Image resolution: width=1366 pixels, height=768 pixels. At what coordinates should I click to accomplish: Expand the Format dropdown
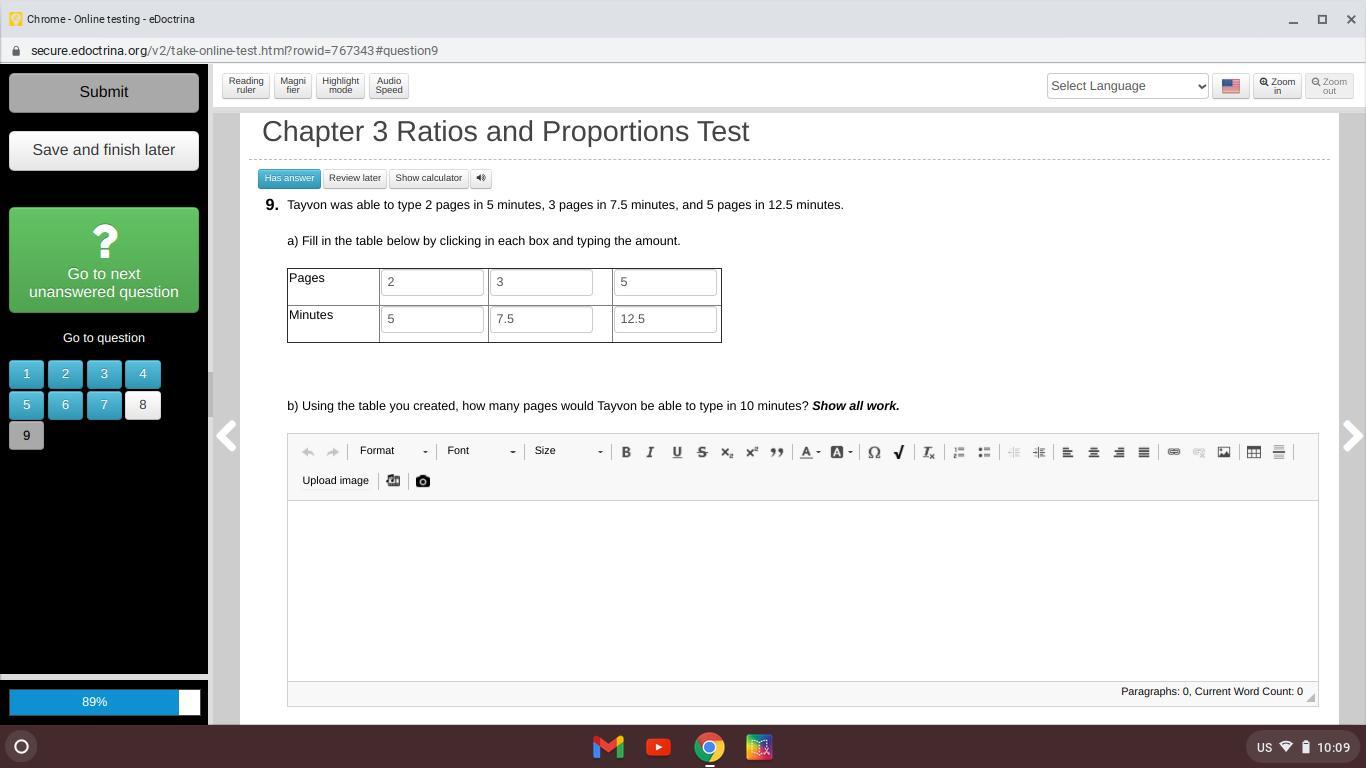click(393, 452)
